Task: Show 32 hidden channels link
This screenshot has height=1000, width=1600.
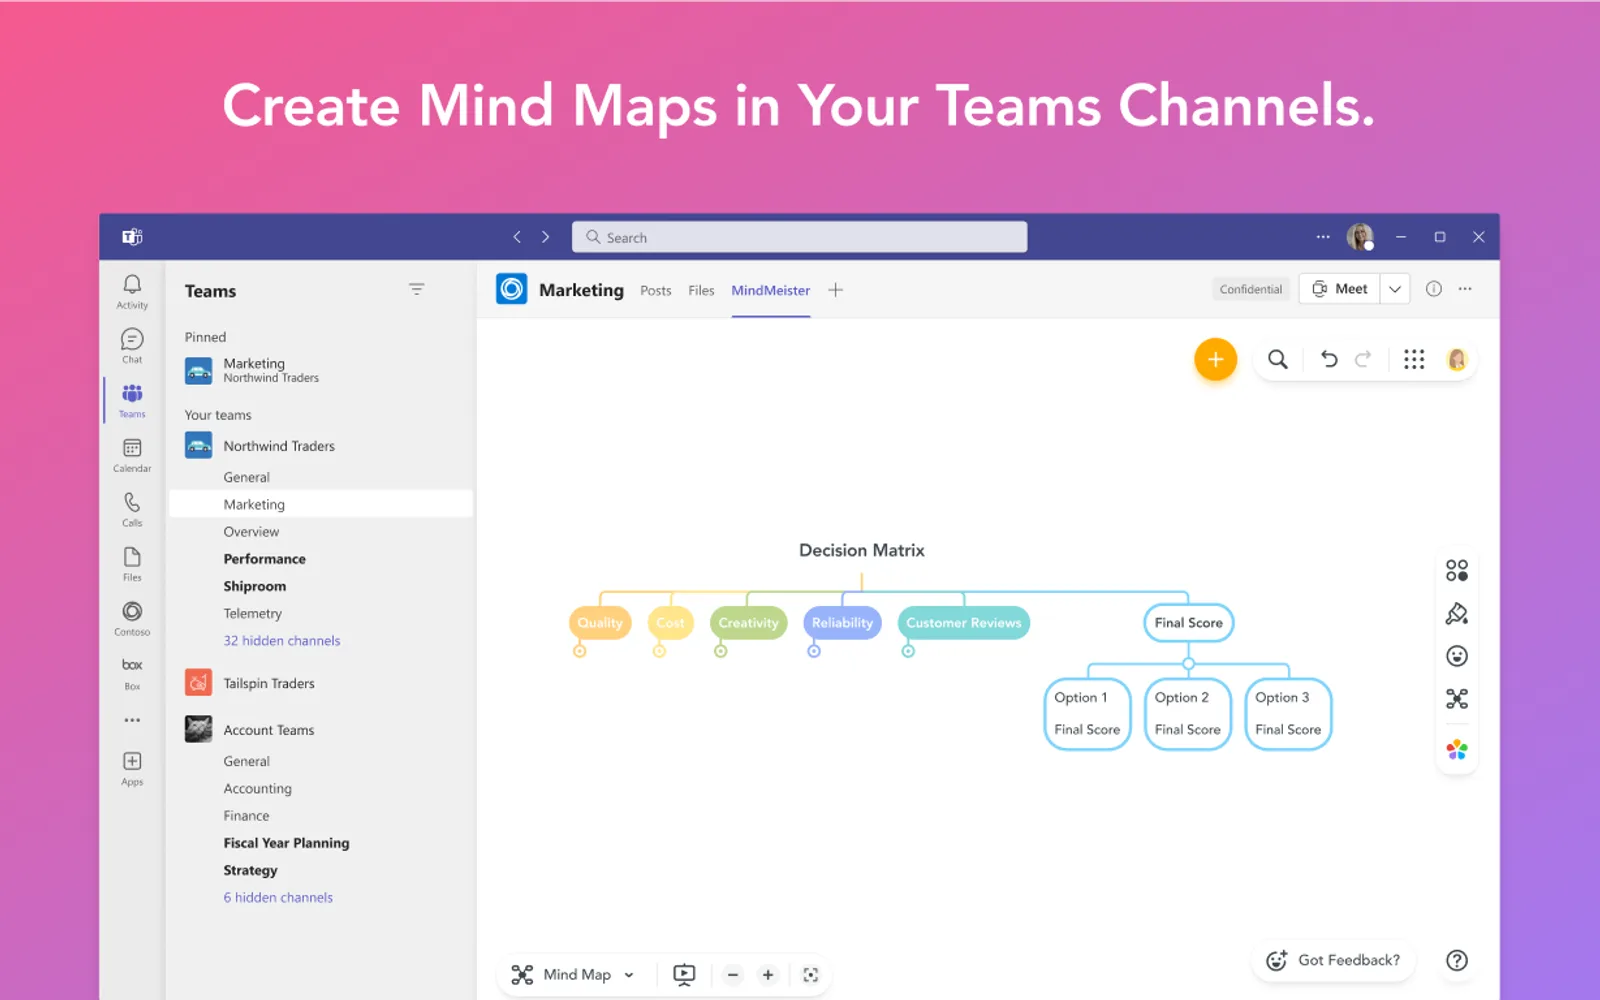Action: point(282,641)
